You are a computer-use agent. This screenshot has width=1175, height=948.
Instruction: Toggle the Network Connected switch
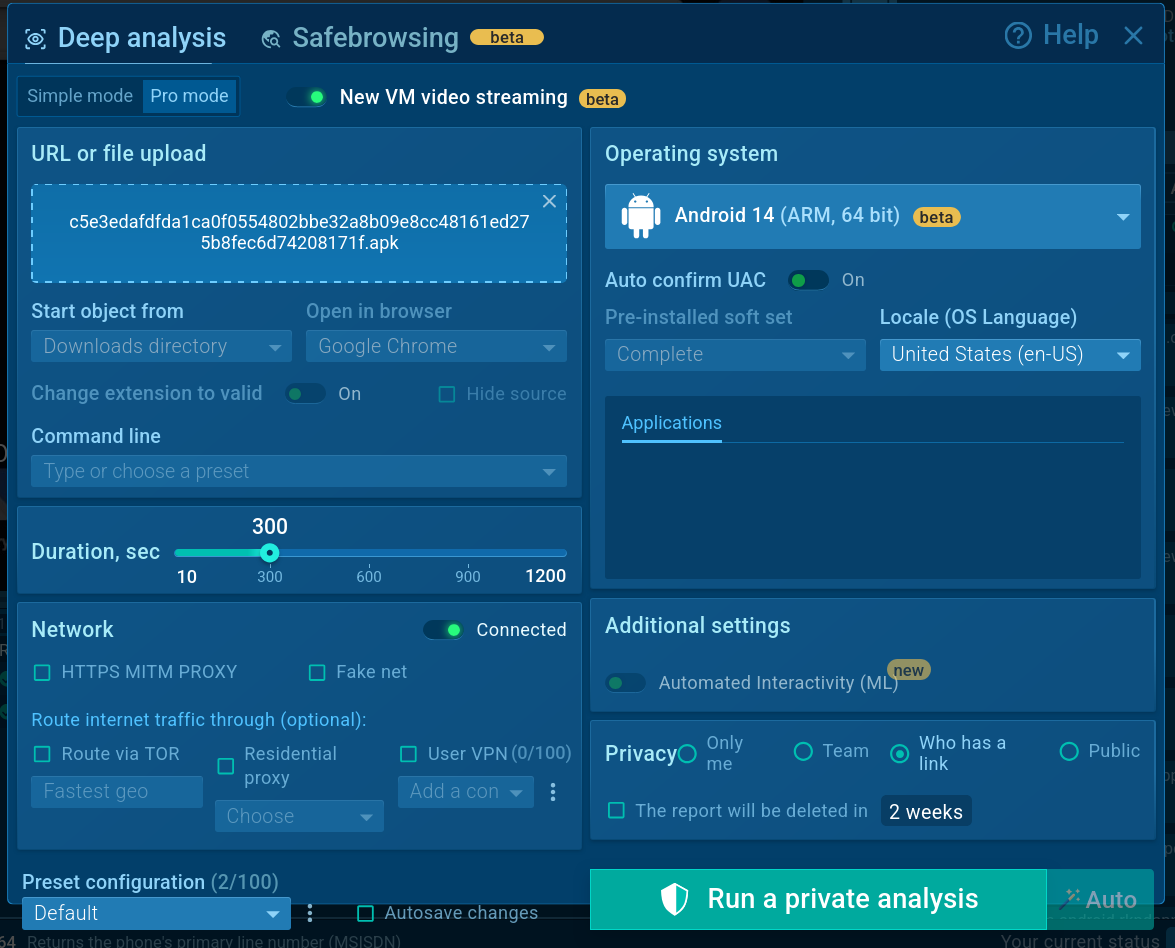[x=443, y=630]
